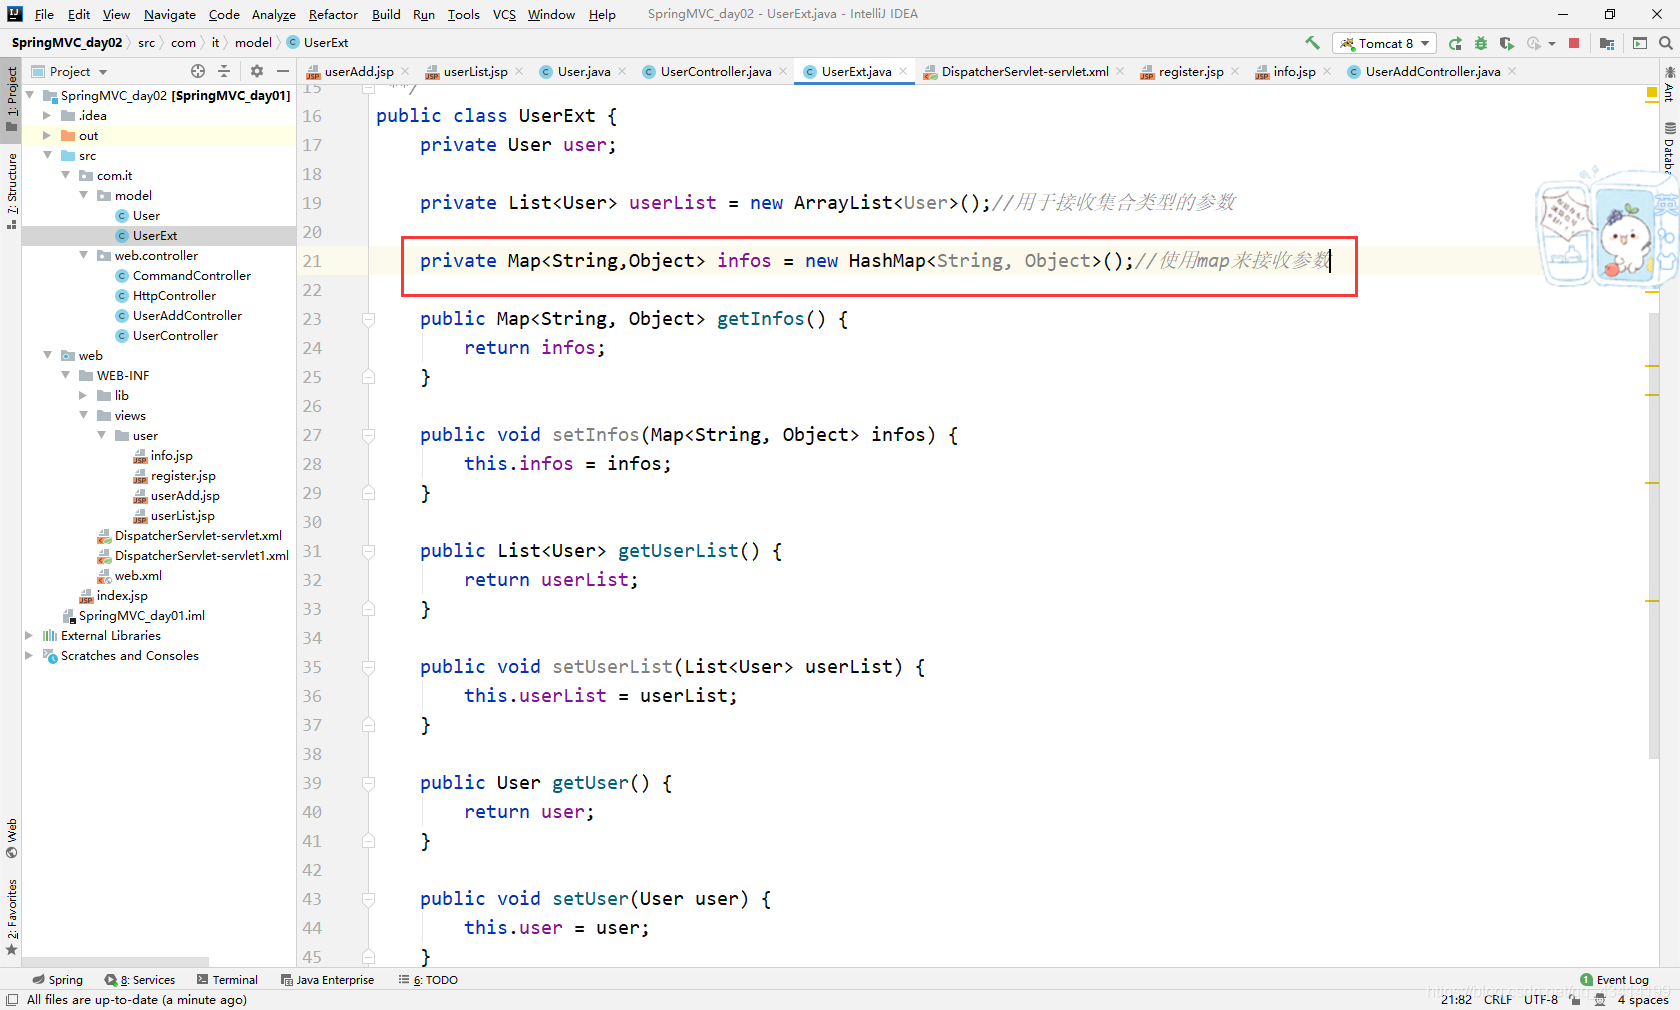Open the profiler options dropdown arrow

click(x=1552, y=43)
